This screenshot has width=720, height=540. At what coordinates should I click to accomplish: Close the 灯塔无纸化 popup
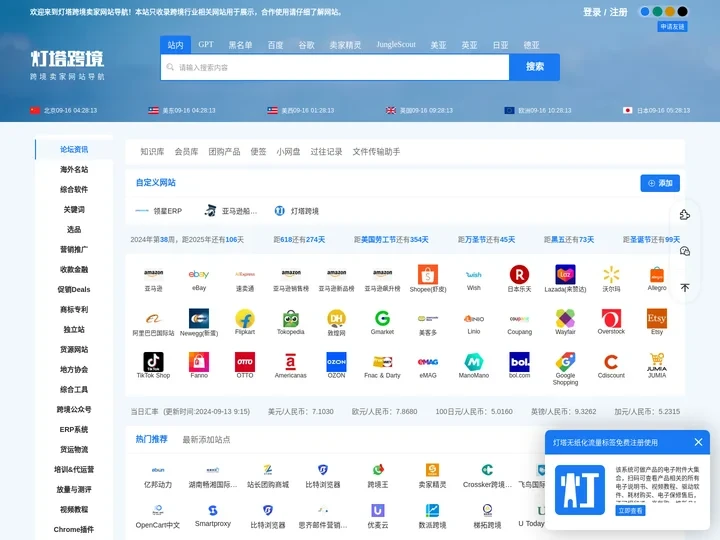coord(698,442)
